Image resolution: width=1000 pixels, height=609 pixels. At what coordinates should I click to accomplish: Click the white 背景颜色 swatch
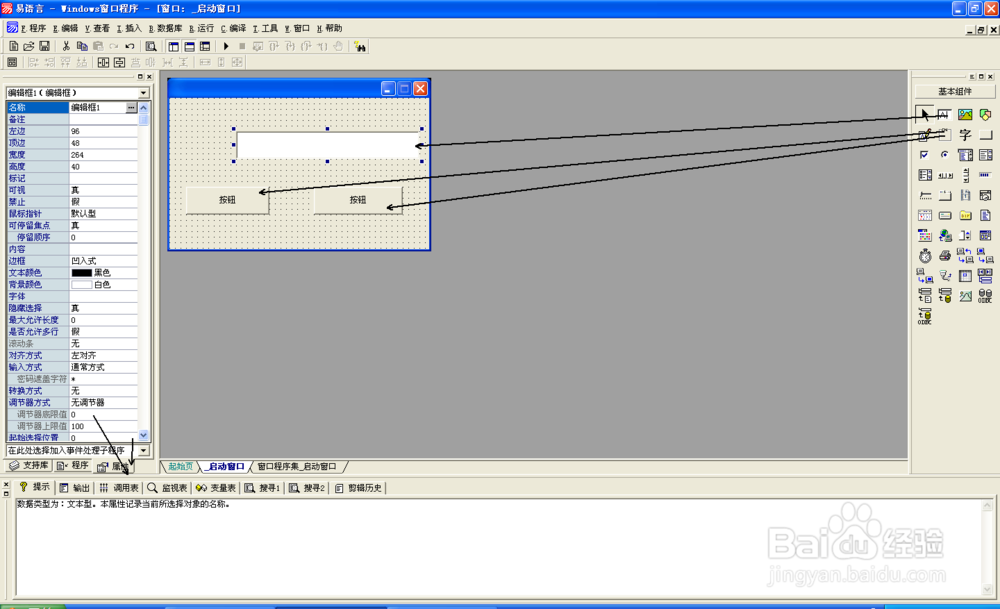(x=82, y=284)
